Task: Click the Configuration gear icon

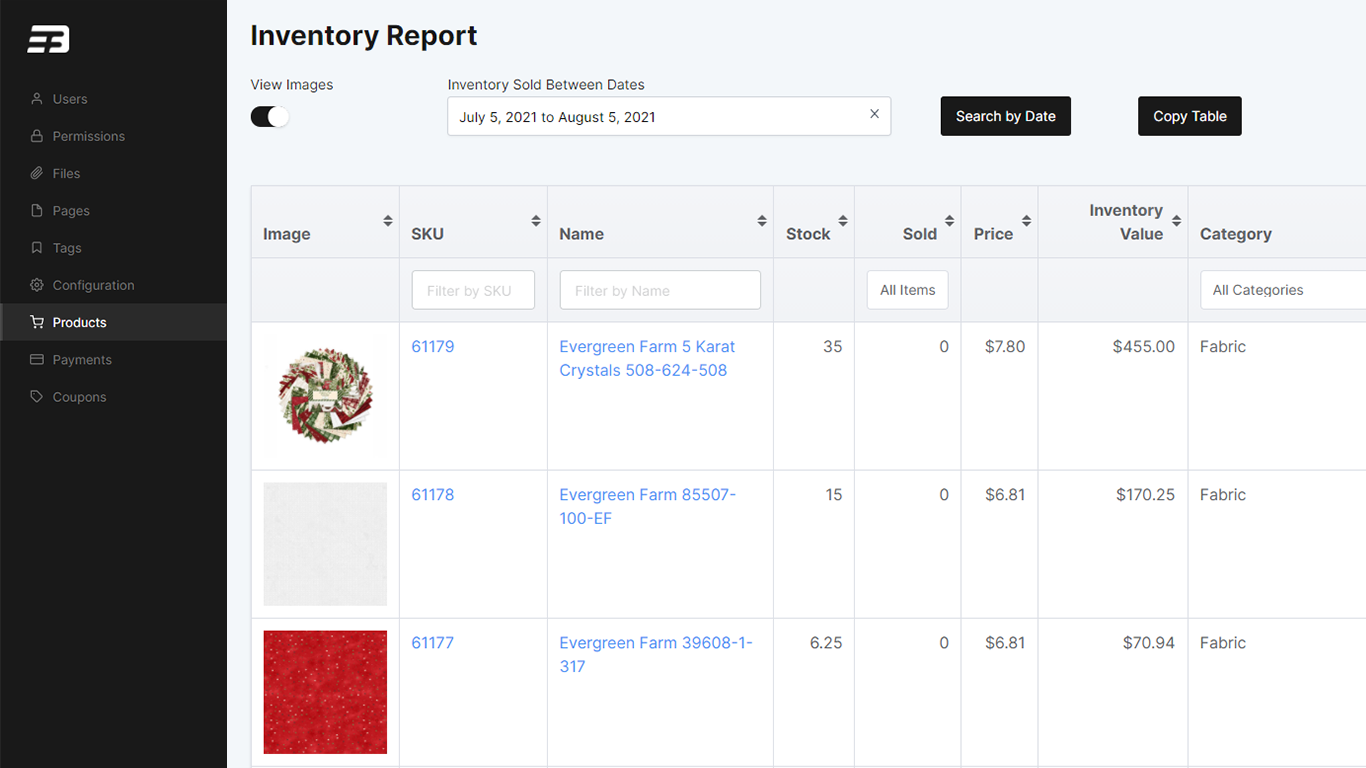Action: pyautogui.click(x=37, y=285)
